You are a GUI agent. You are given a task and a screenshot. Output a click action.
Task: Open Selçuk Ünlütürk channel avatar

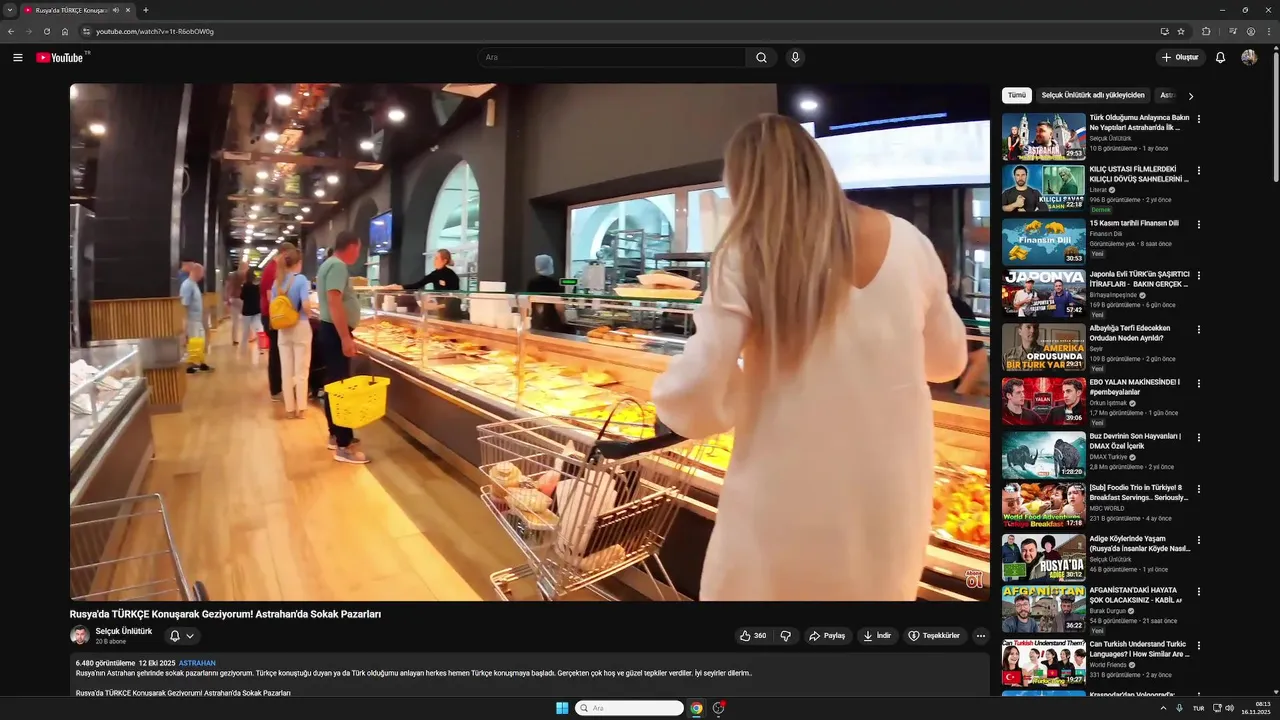pos(80,635)
